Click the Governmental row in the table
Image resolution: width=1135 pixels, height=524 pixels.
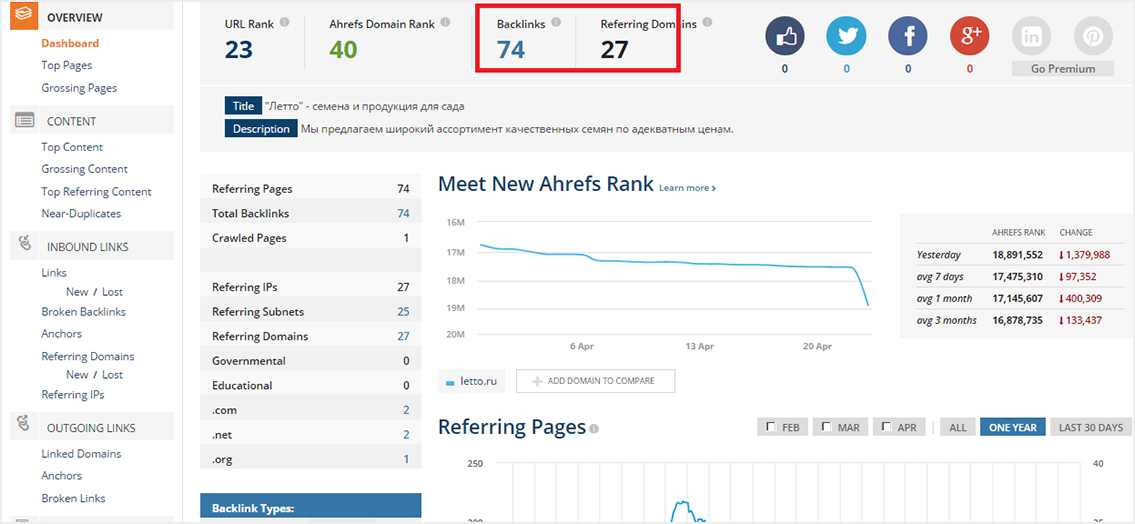[x=311, y=361]
